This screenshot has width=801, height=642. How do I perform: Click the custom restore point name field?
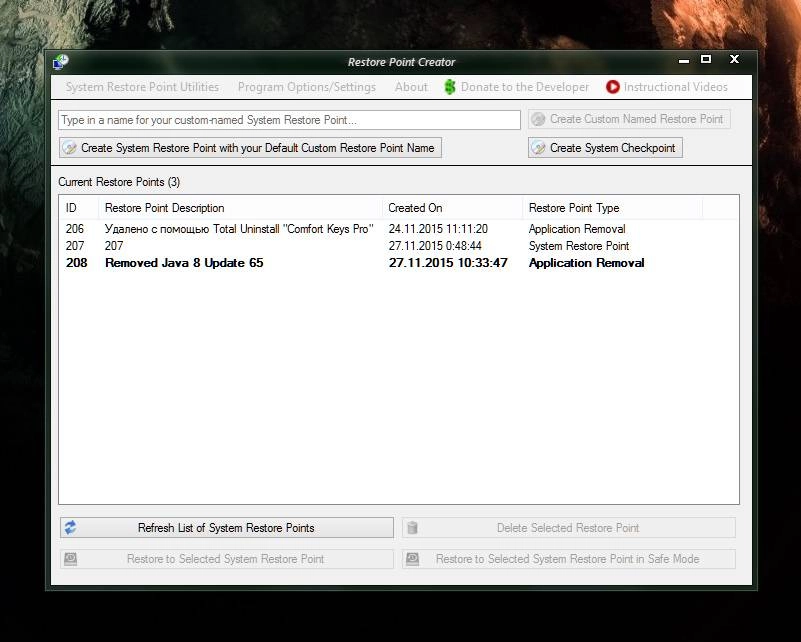point(289,120)
